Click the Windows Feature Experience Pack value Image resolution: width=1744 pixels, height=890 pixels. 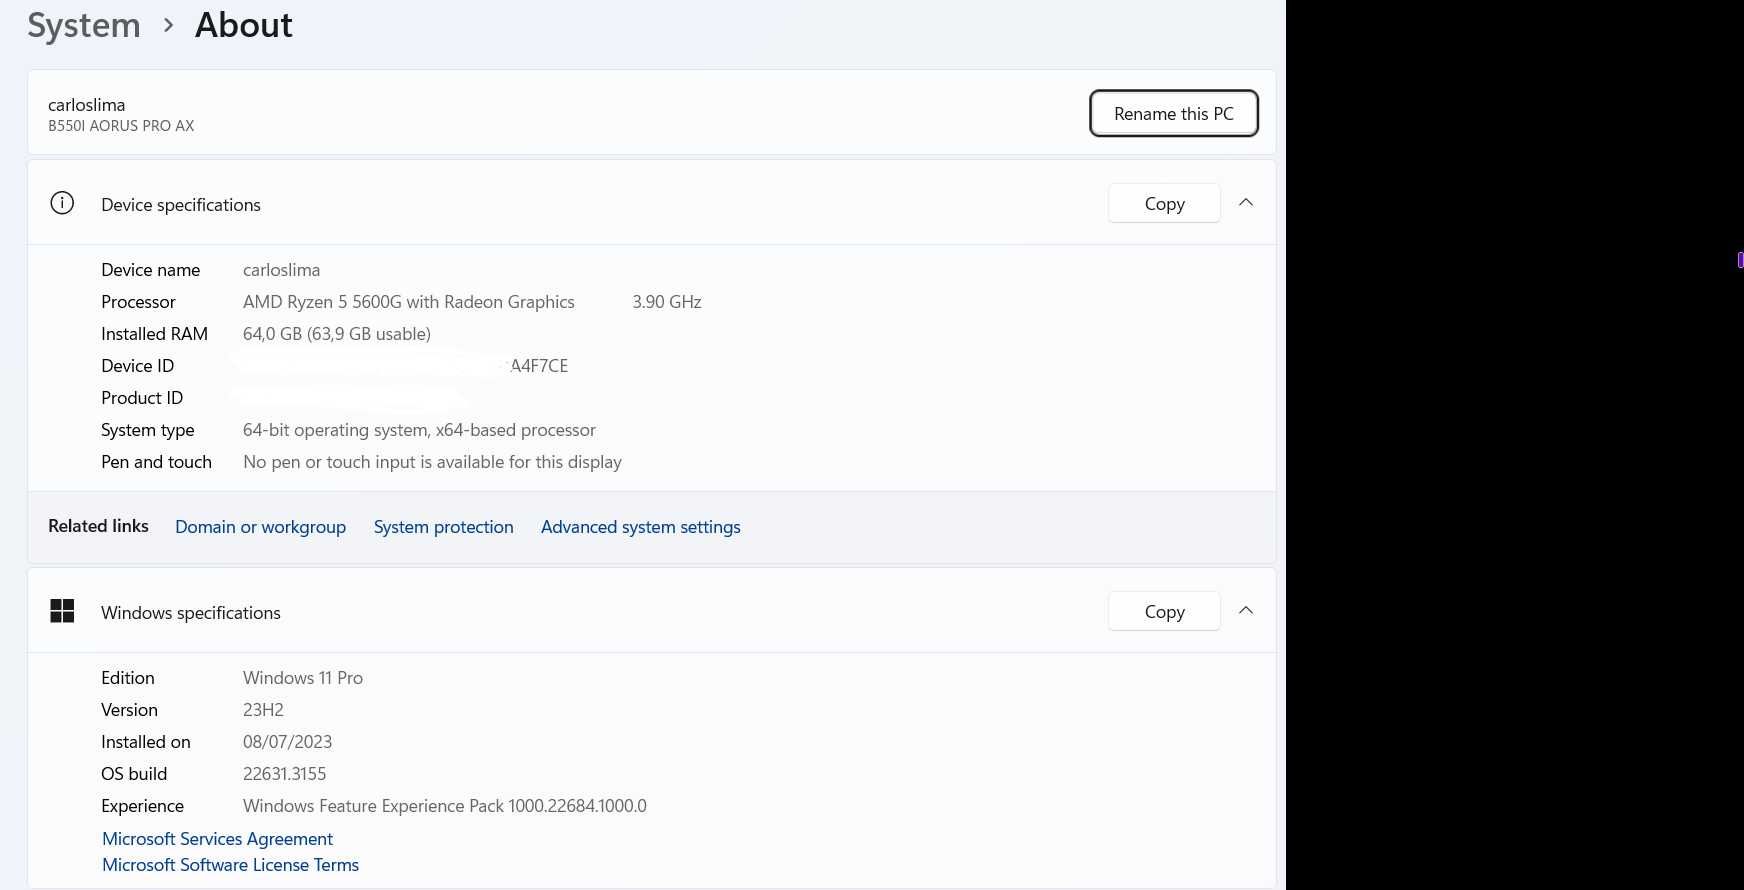(445, 806)
